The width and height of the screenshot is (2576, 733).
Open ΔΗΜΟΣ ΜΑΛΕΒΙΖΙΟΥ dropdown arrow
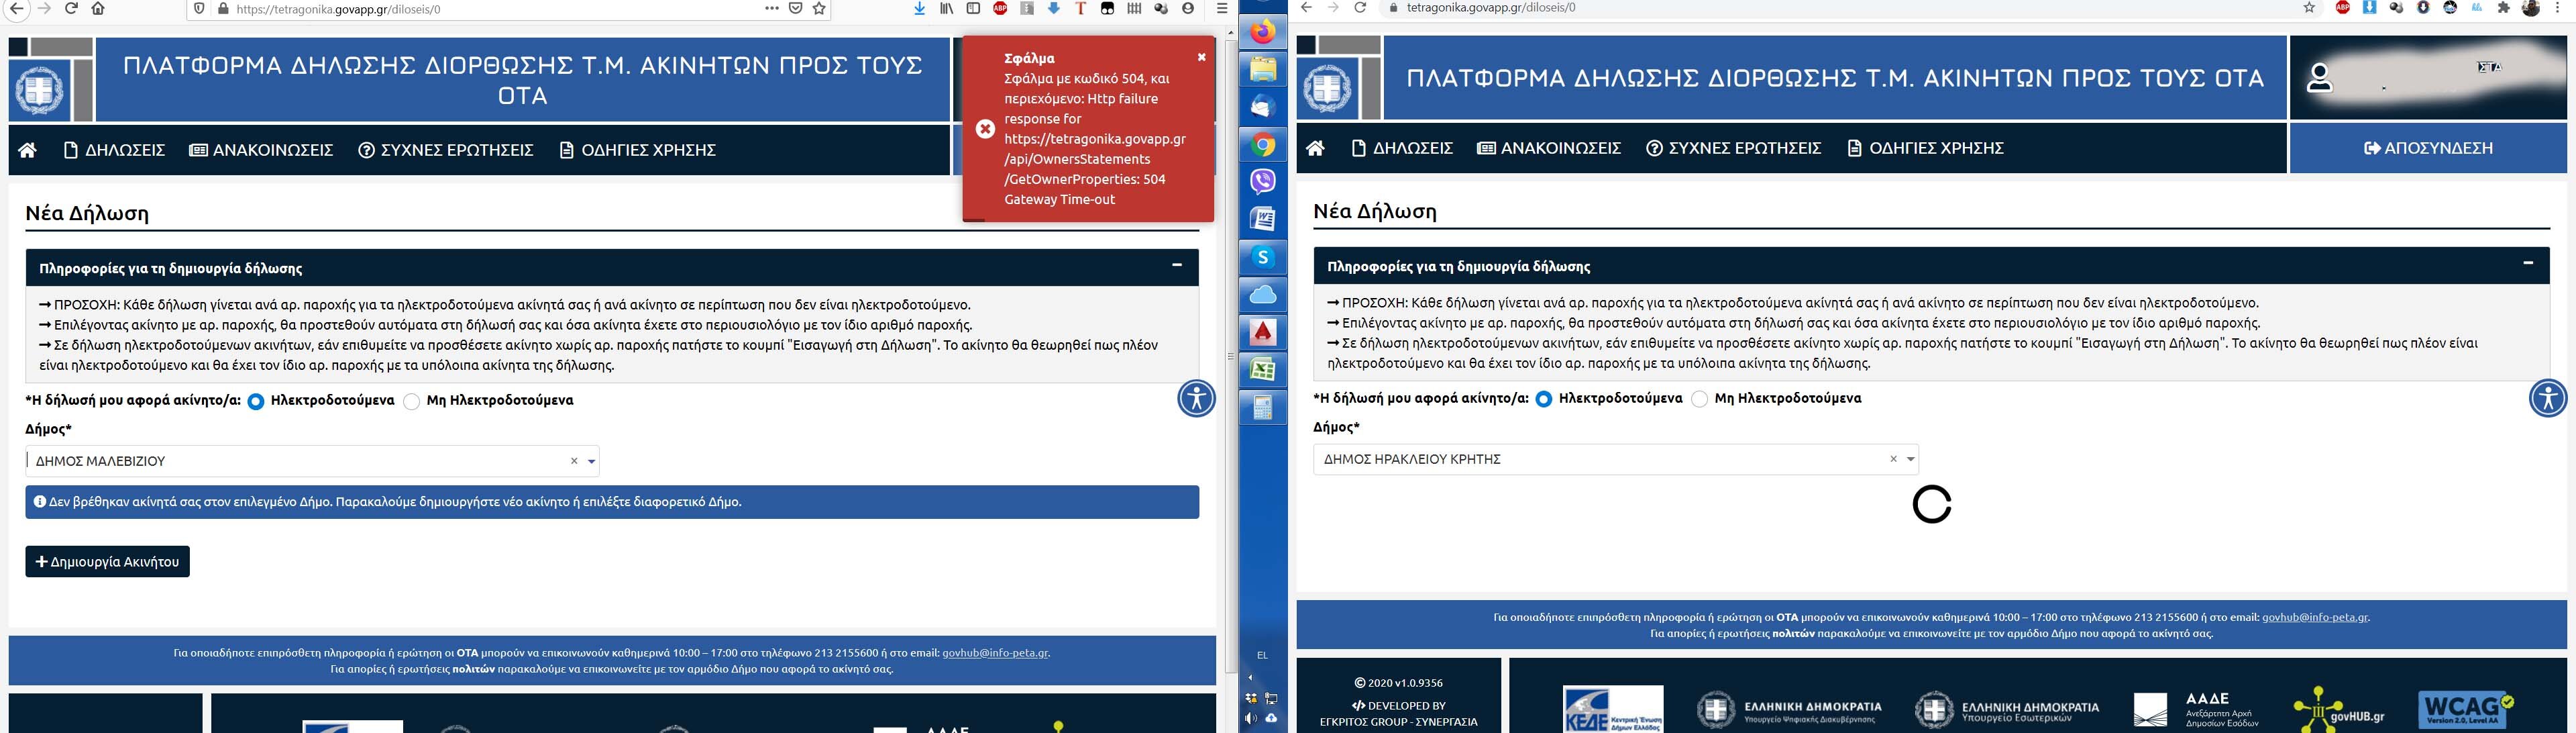592,461
